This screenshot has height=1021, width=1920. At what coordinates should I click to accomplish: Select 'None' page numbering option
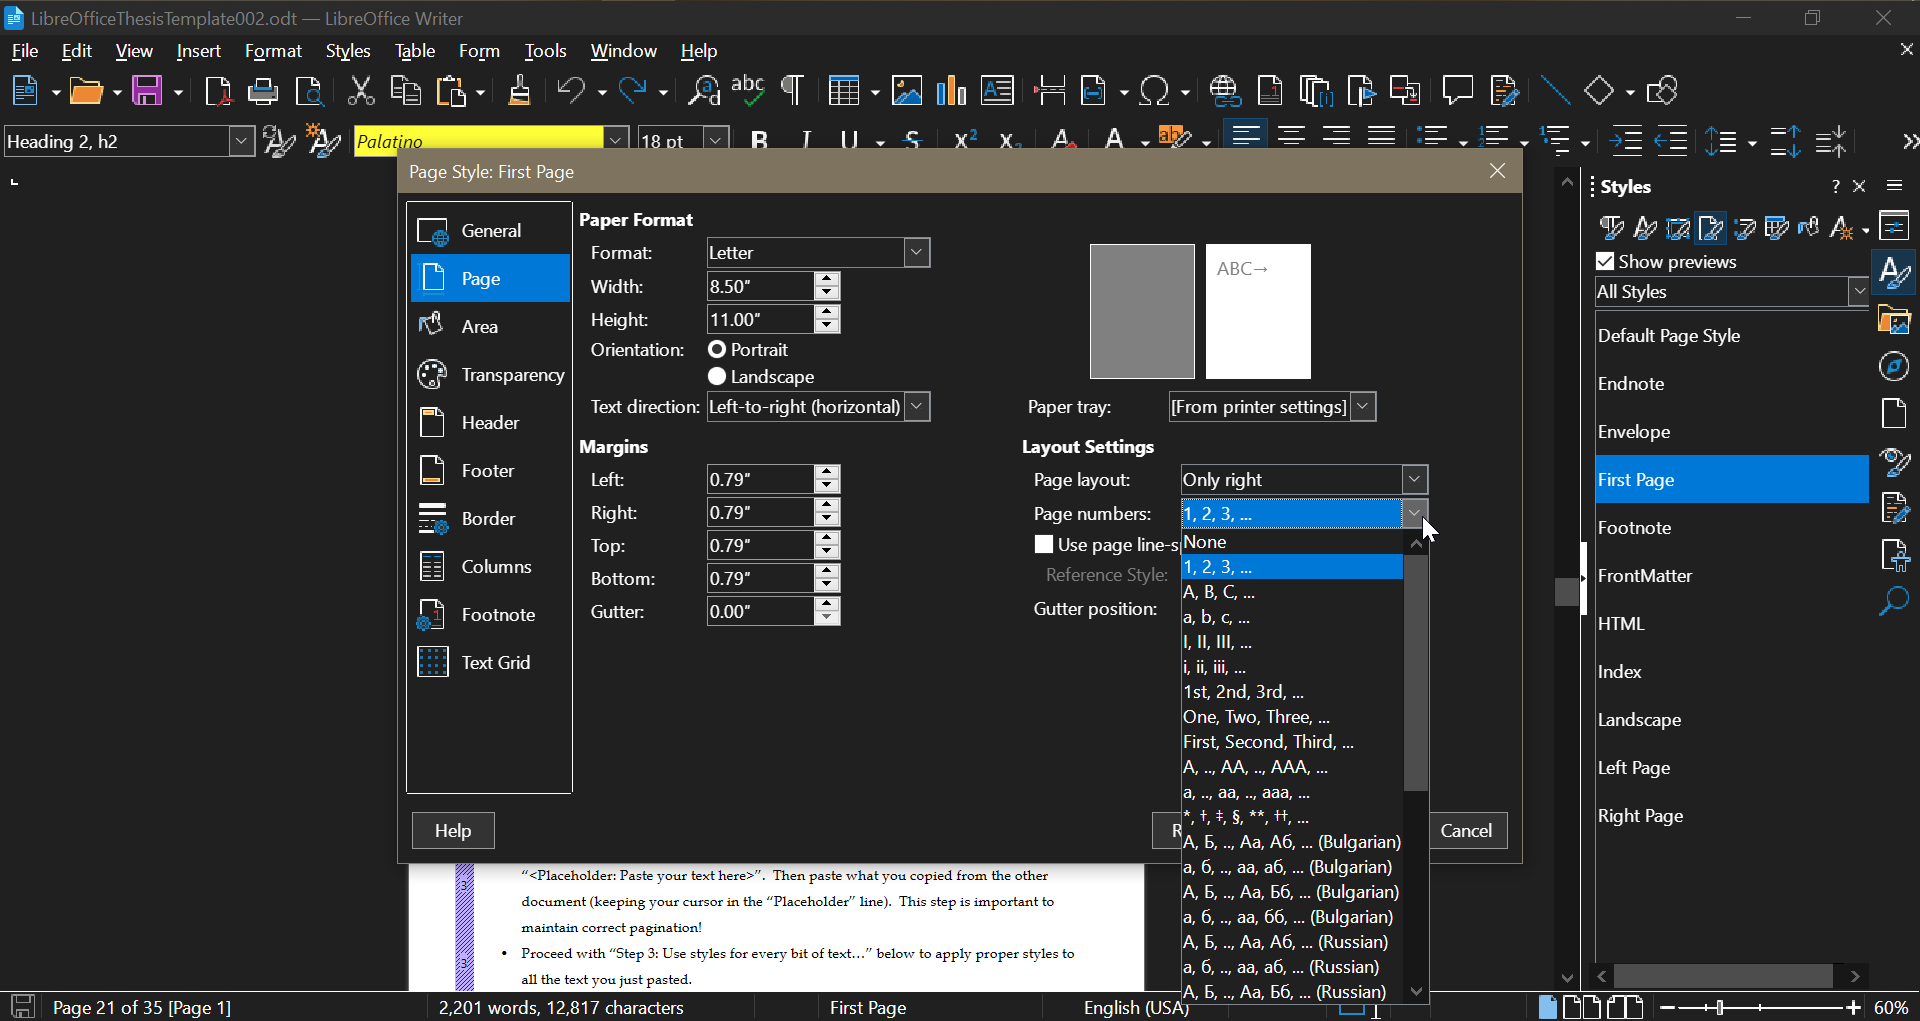point(1291,542)
